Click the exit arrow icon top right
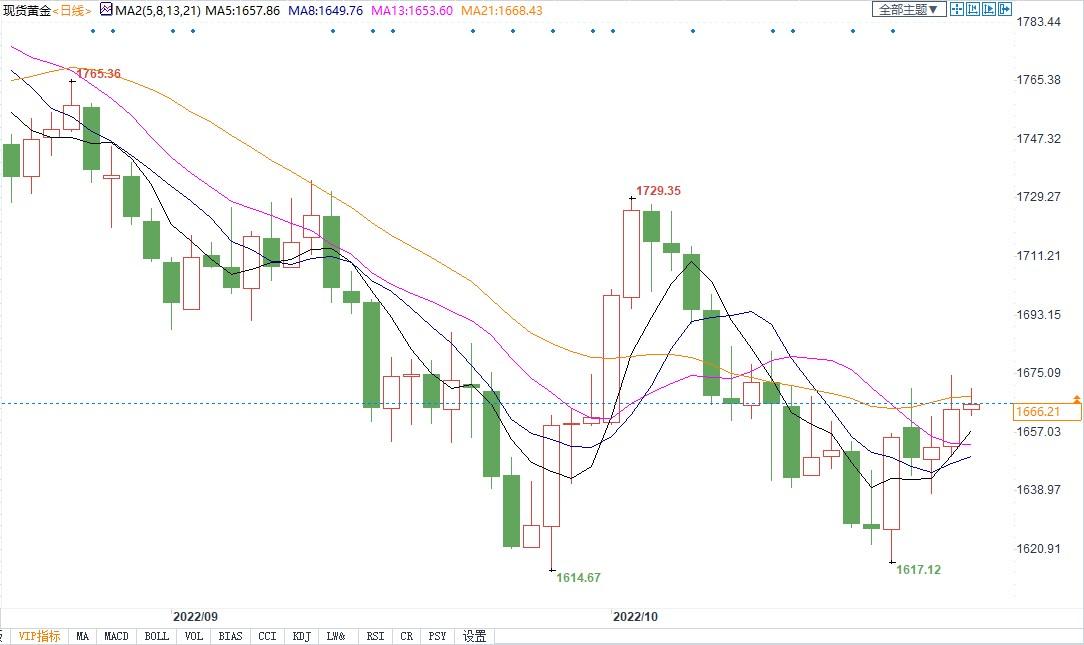The image size is (1084, 645). 1005,9
